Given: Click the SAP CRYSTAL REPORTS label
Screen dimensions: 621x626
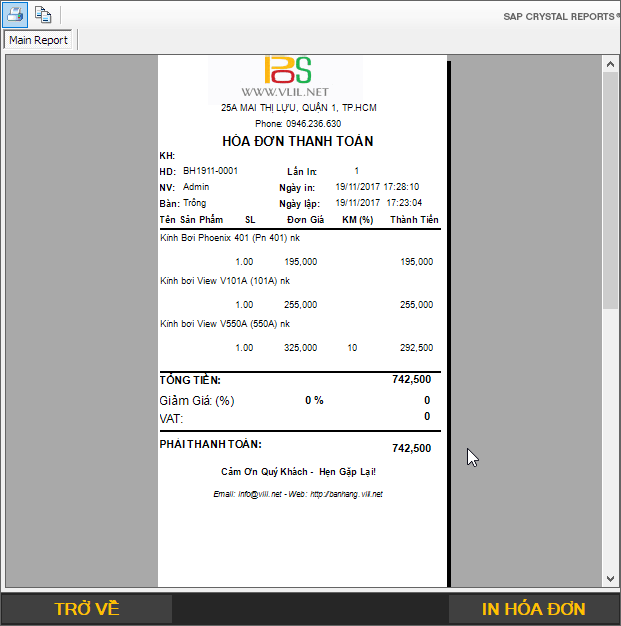Looking at the screenshot, I should 561,17.
